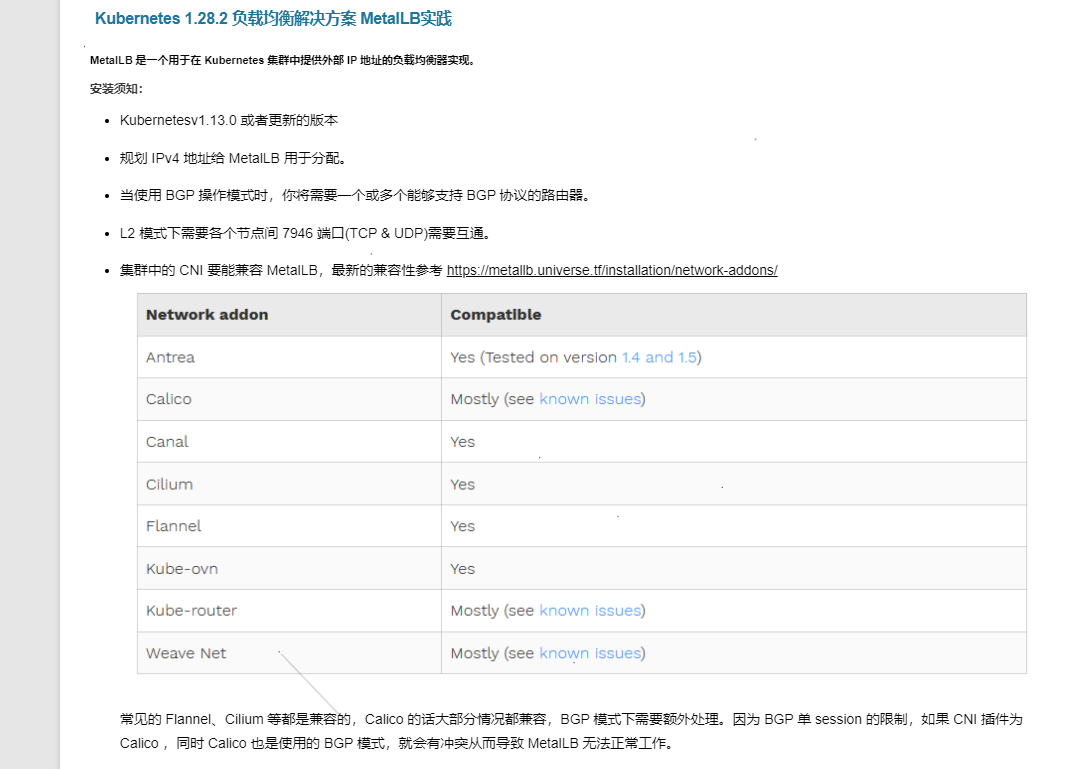Click the bullet about planning IPv4 addresses
Viewport: 1078px width, 769px height.
click(234, 158)
